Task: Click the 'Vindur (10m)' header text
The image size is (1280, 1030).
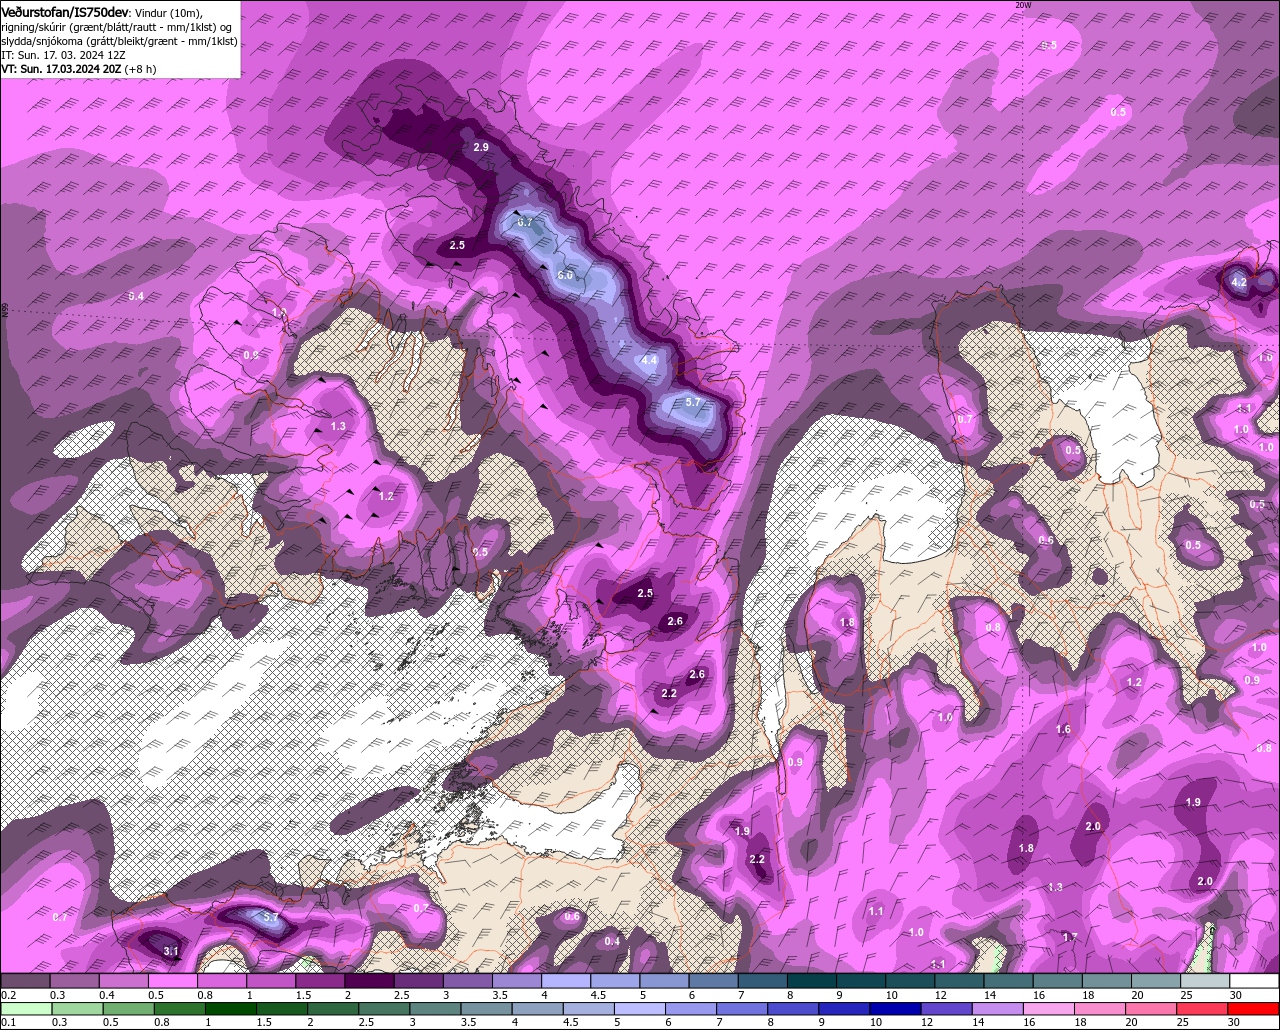Action: point(168,13)
